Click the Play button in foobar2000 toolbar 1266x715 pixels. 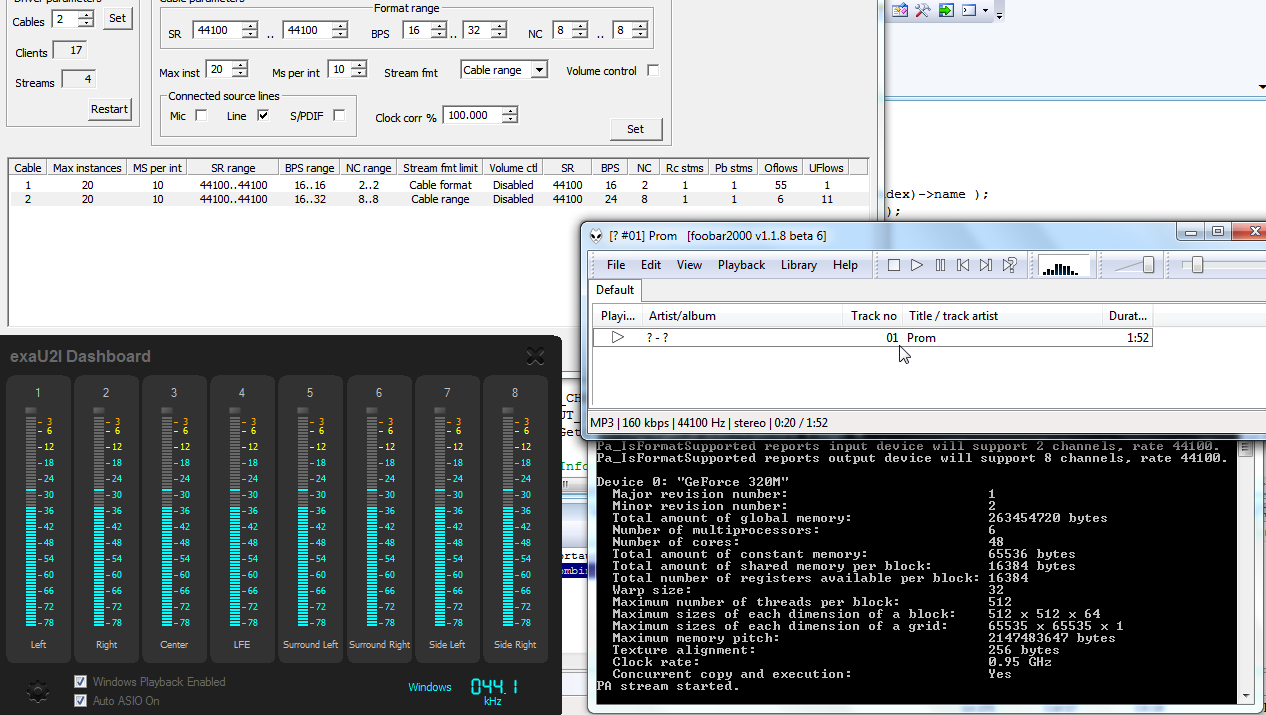[x=917, y=265]
